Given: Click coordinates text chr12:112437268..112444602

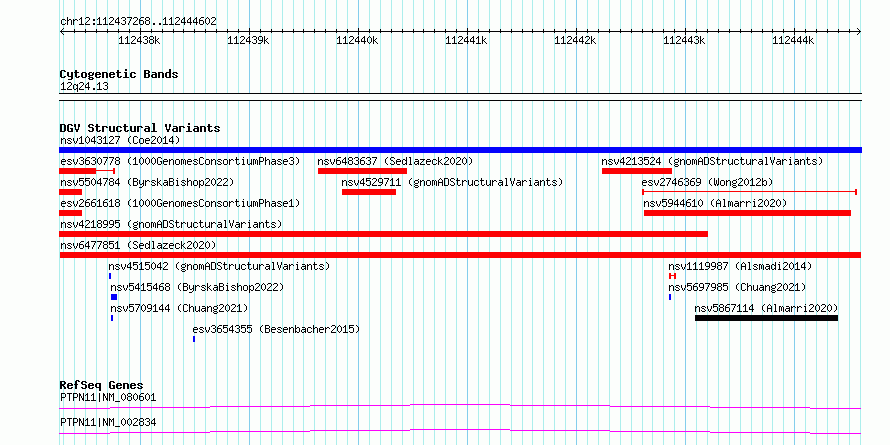Looking at the screenshot, I should tap(138, 22).
